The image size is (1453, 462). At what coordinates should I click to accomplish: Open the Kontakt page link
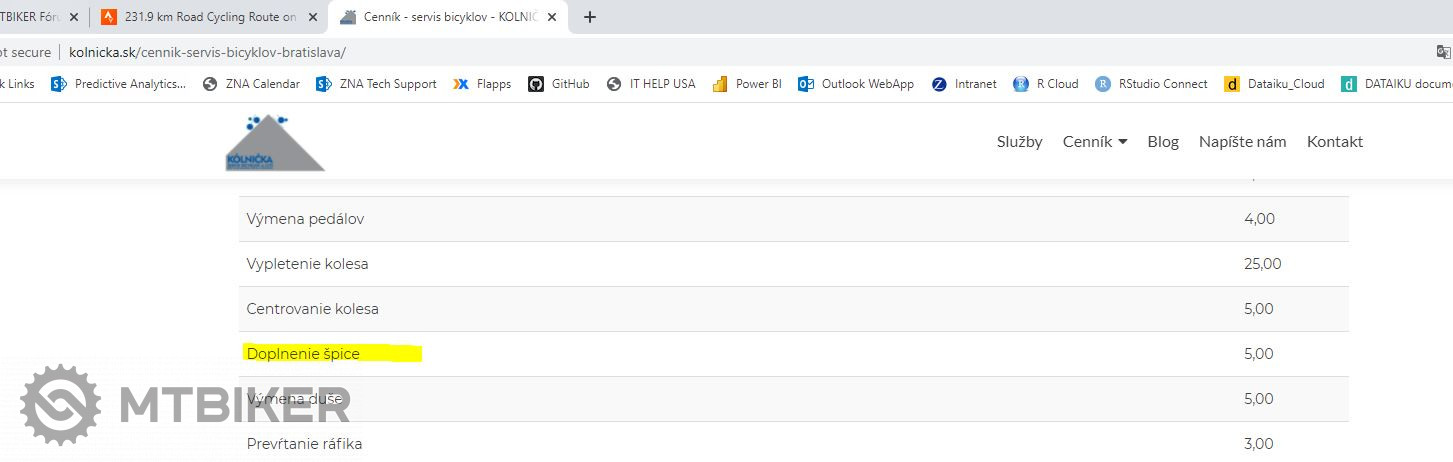(1334, 142)
